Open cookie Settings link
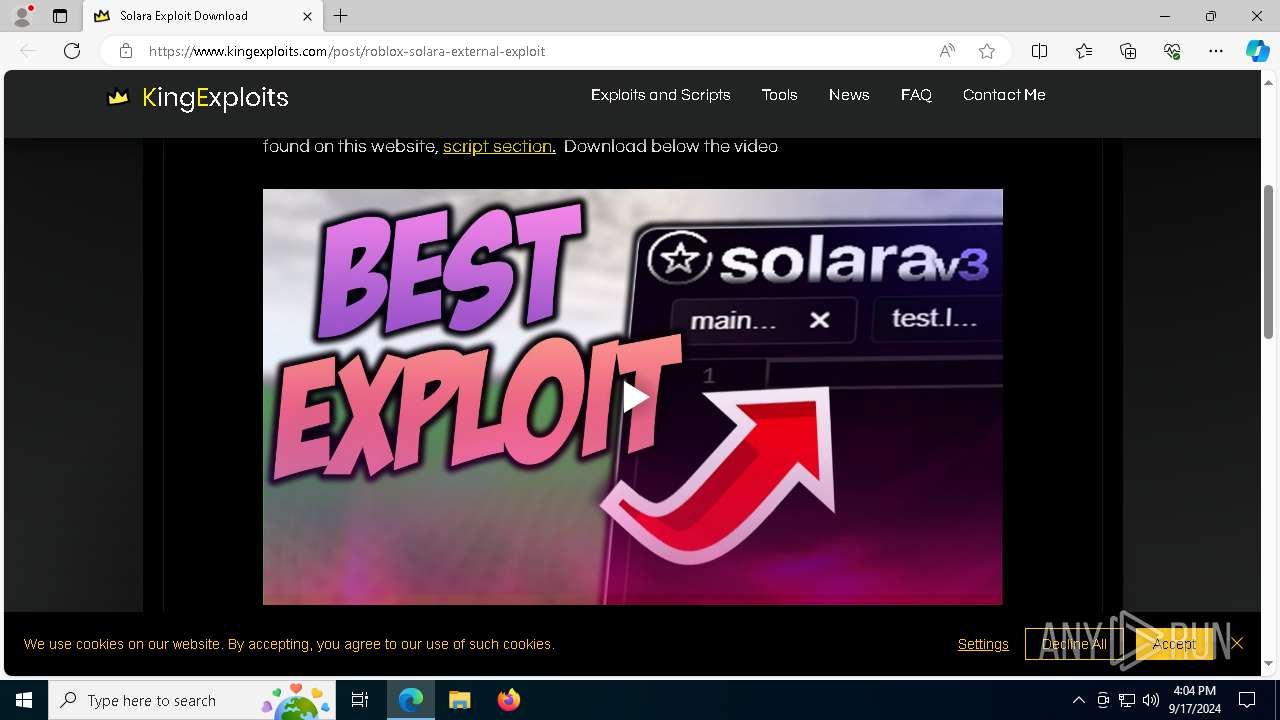Screen dimensions: 1280x720 (x=983, y=644)
